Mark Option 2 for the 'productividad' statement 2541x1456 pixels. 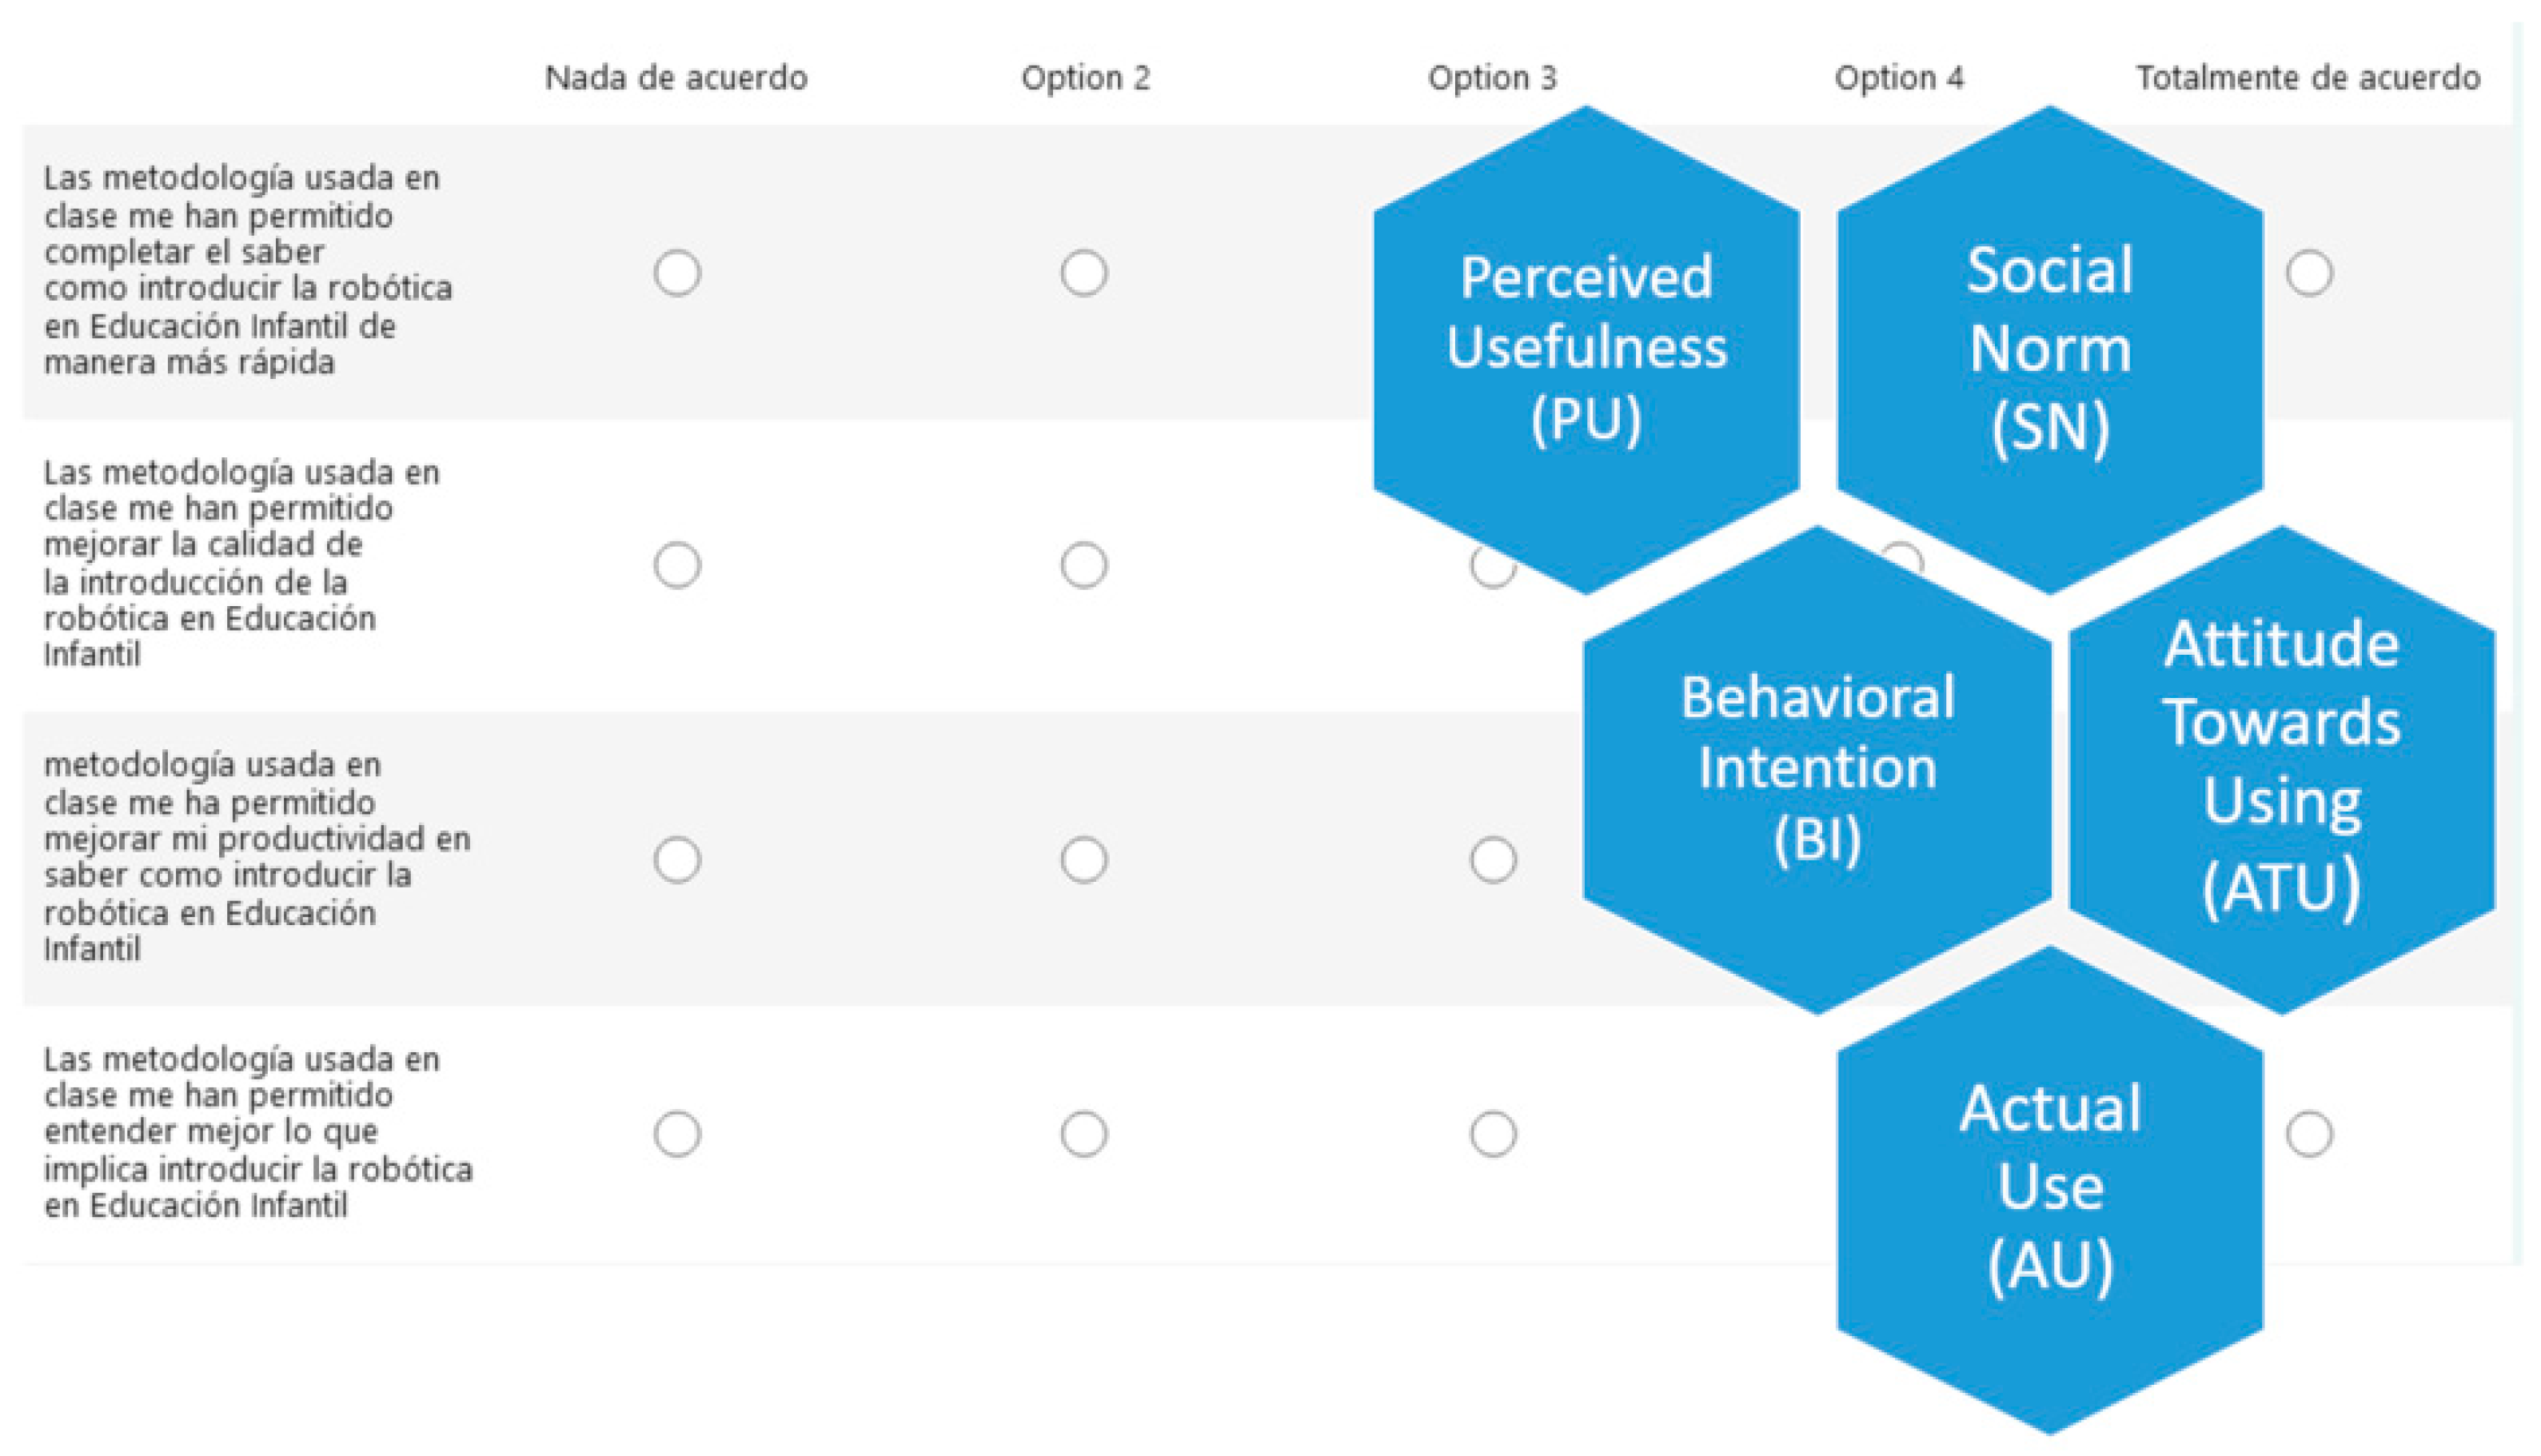[x=1084, y=860]
